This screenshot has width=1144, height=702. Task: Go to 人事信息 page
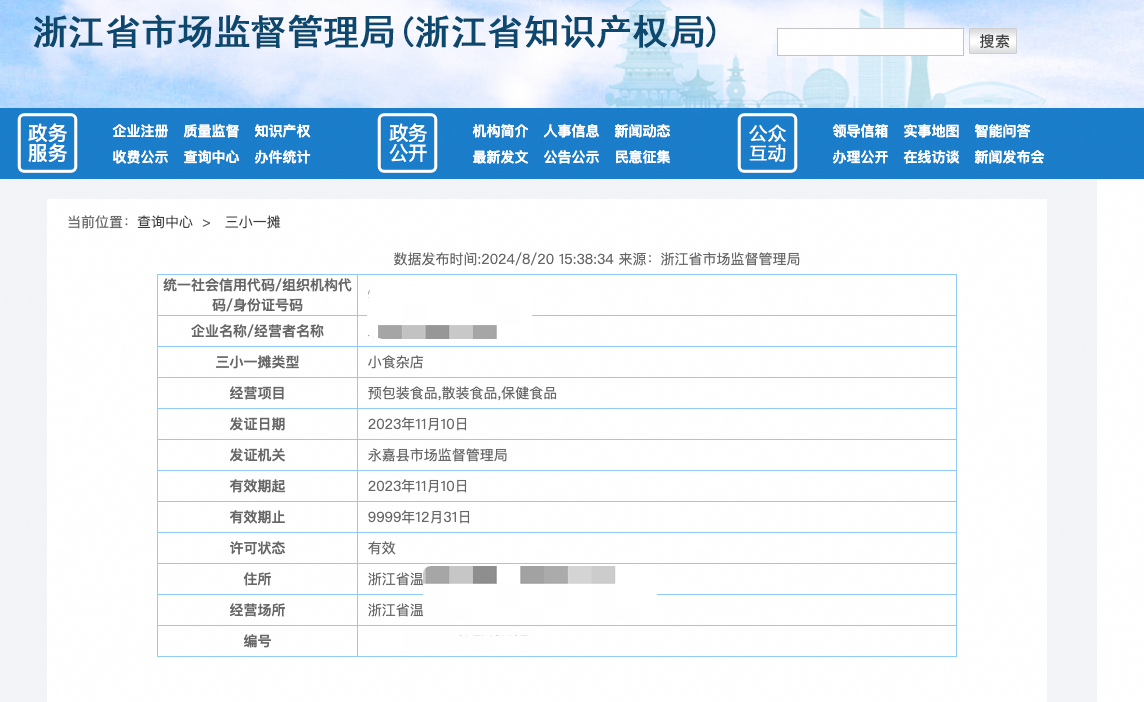click(571, 131)
